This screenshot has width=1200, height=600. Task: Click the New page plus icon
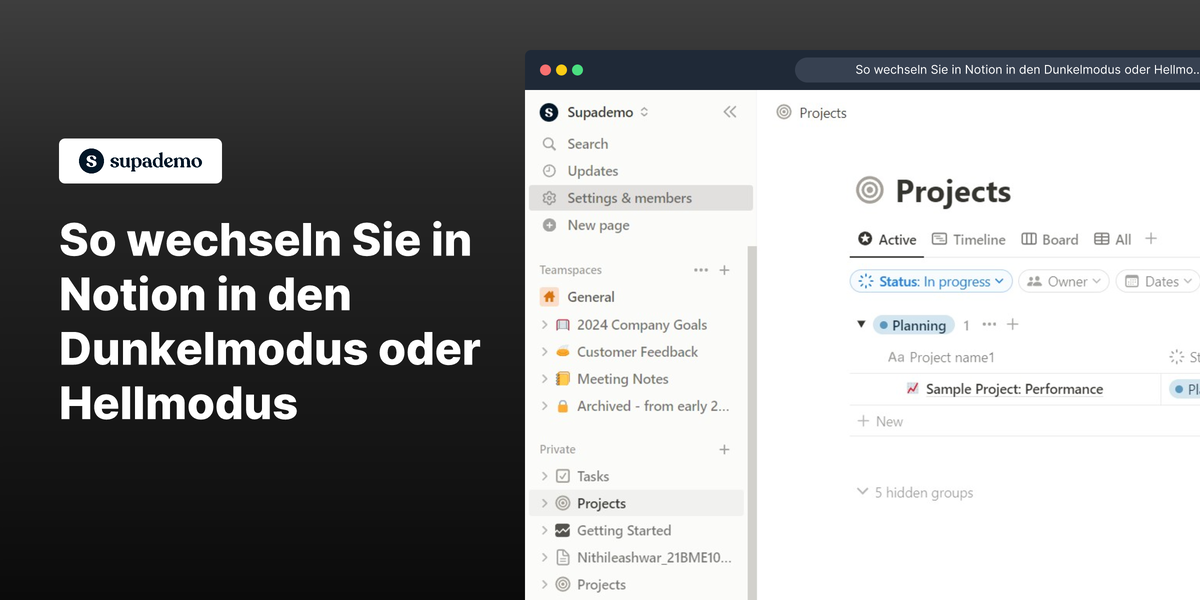pos(550,224)
